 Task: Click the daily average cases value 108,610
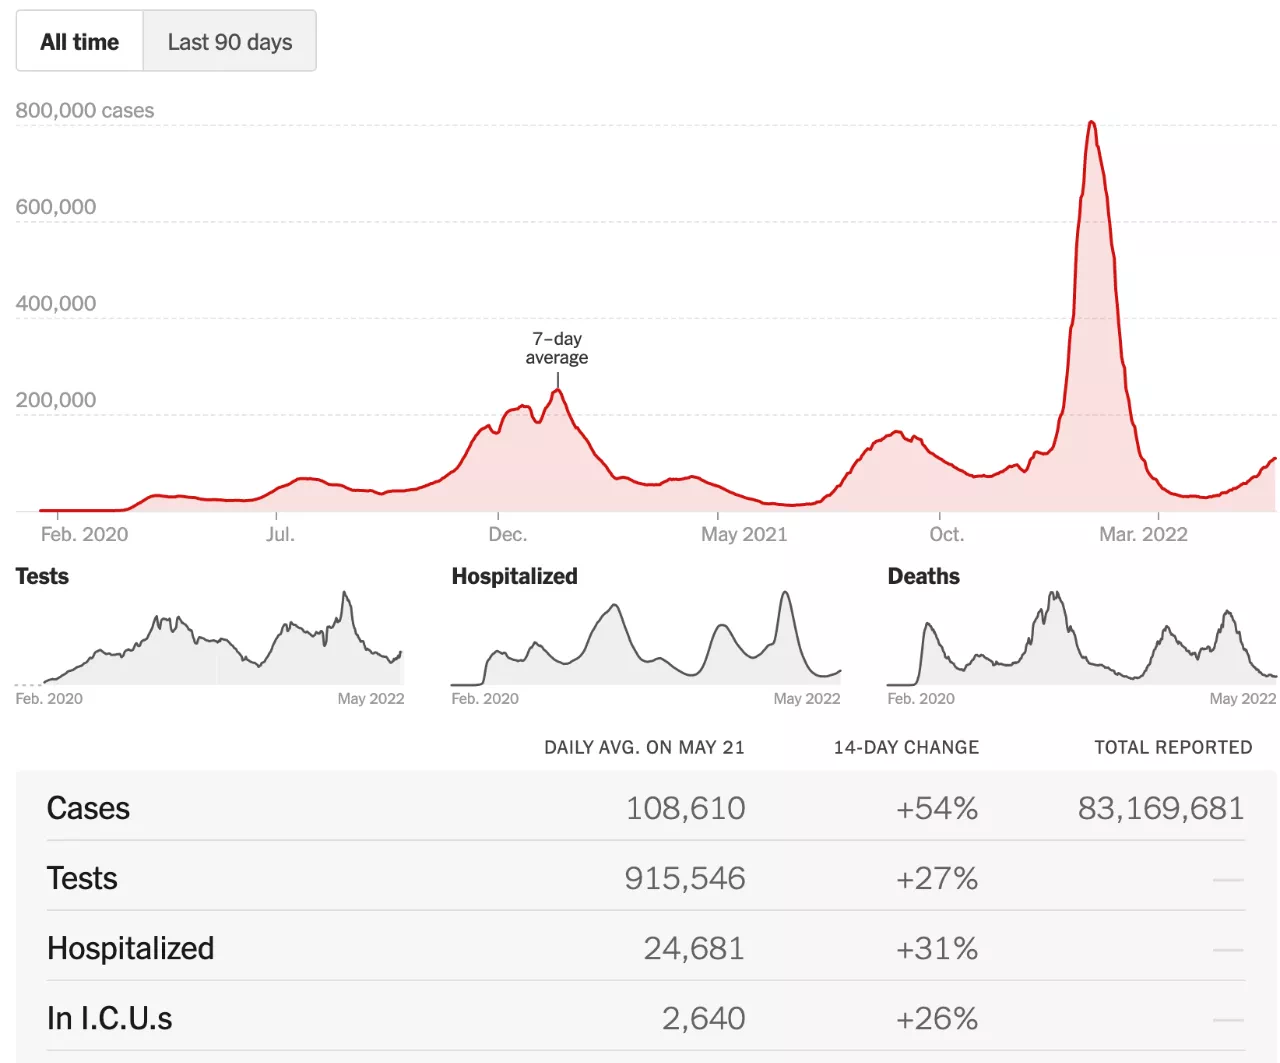click(685, 808)
